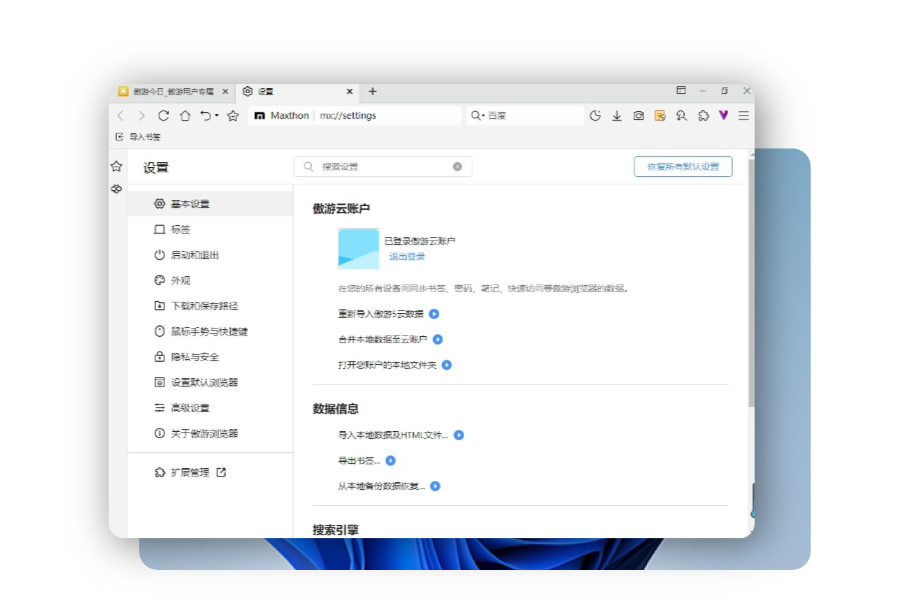This screenshot has width=900, height=600.
Task: Open the downloads icon
Action: (x=616, y=115)
